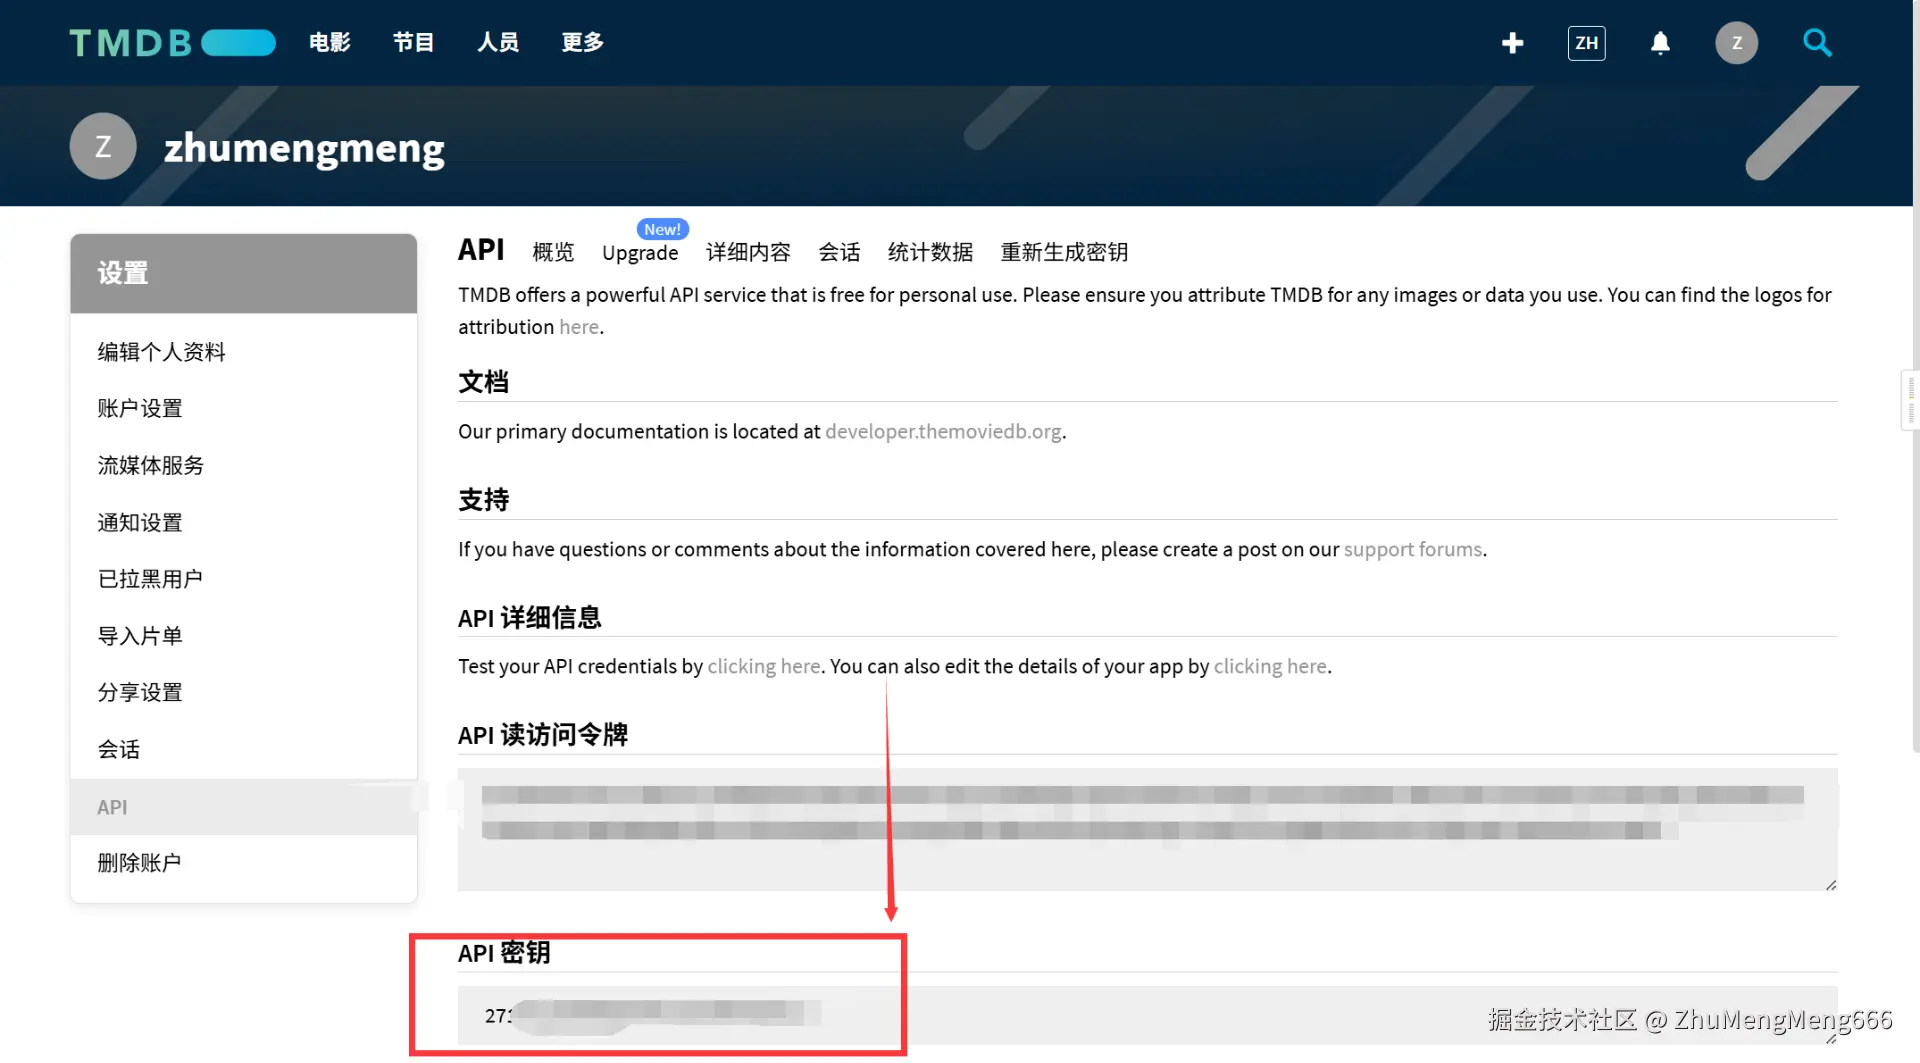Viewport: 1920px width, 1063px height.
Task: Open the support forums link
Action: click(x=1413, y=549)
